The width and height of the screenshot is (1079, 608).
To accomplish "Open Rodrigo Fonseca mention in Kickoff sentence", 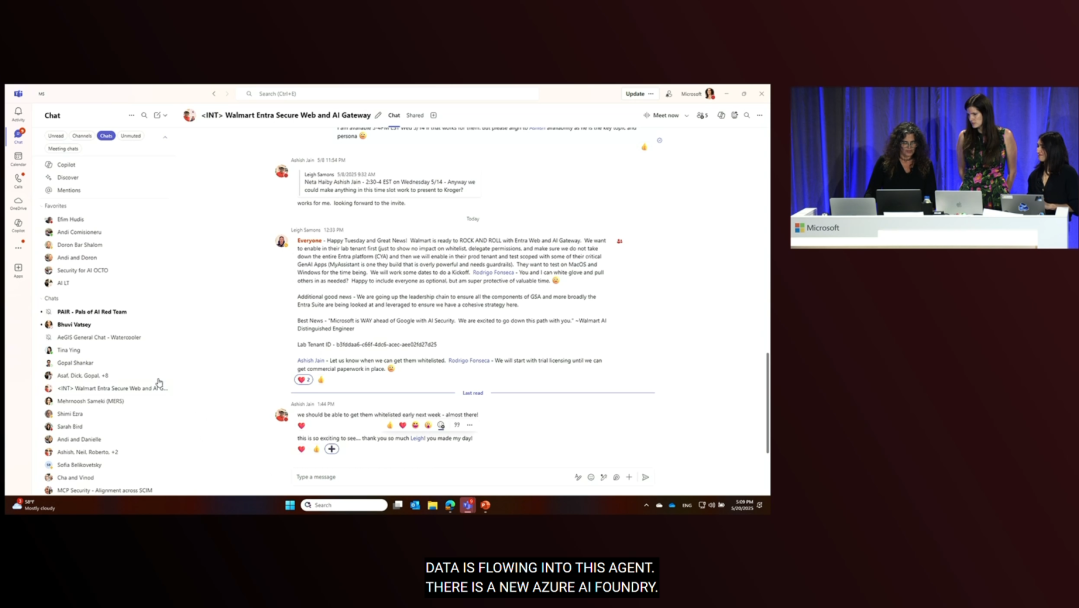I will coord(493,272).
